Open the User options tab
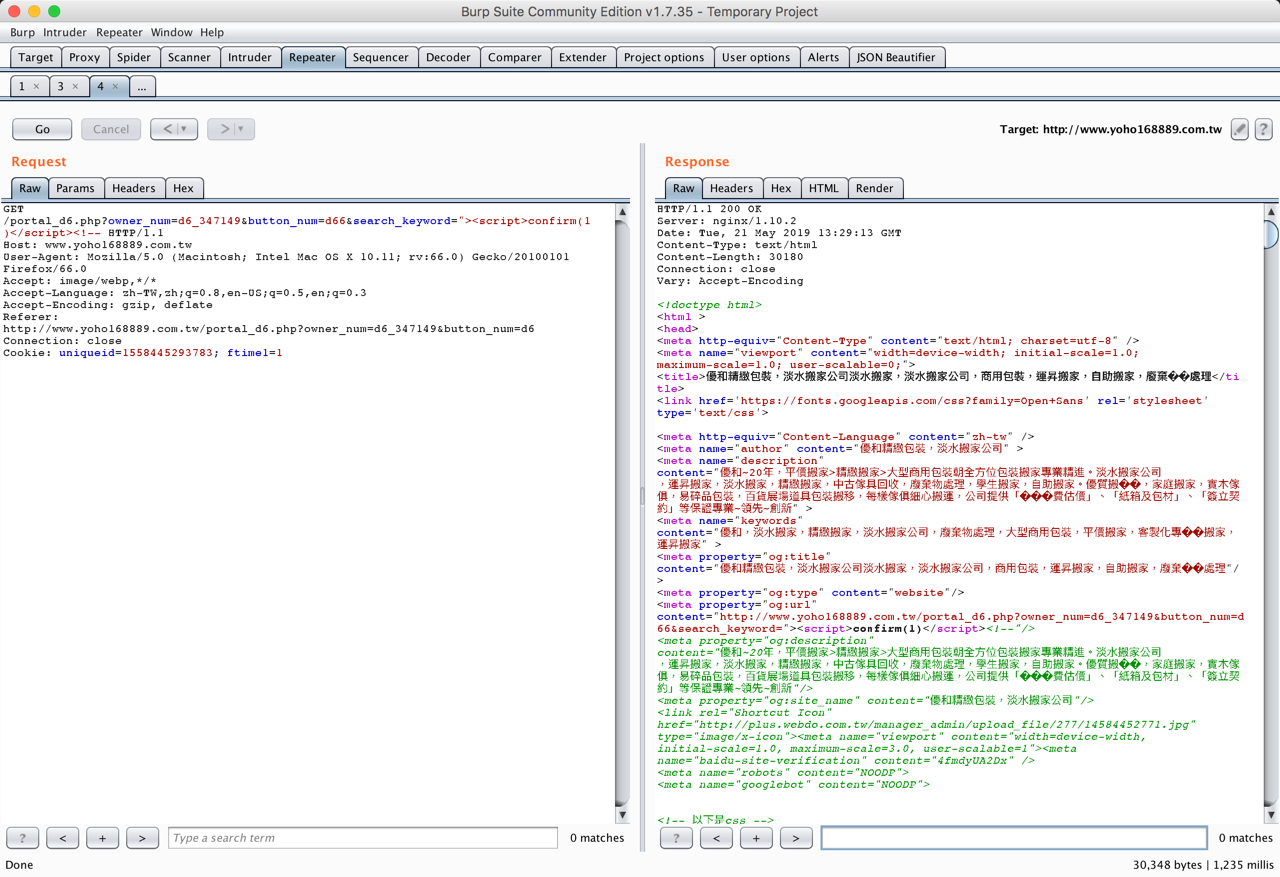This screenshot has width=1280, height=877. [756, 57]
